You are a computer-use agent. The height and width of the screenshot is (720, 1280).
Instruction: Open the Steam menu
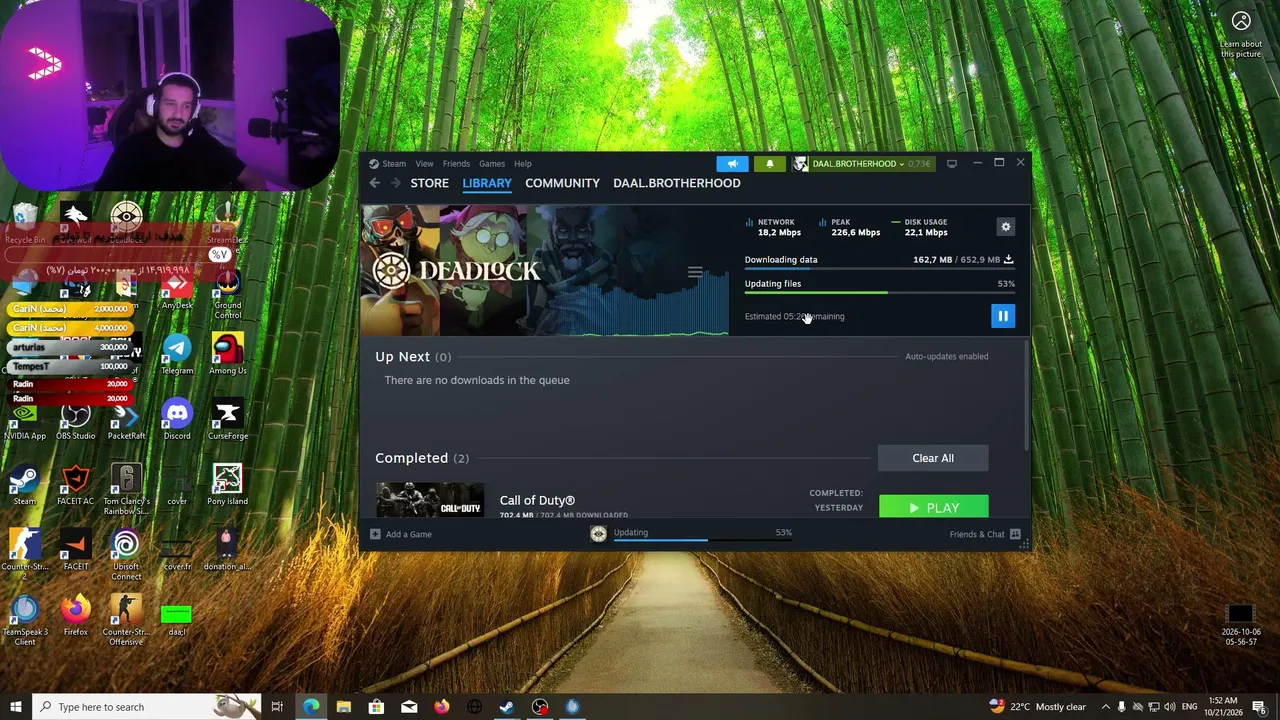pos(394,164)
